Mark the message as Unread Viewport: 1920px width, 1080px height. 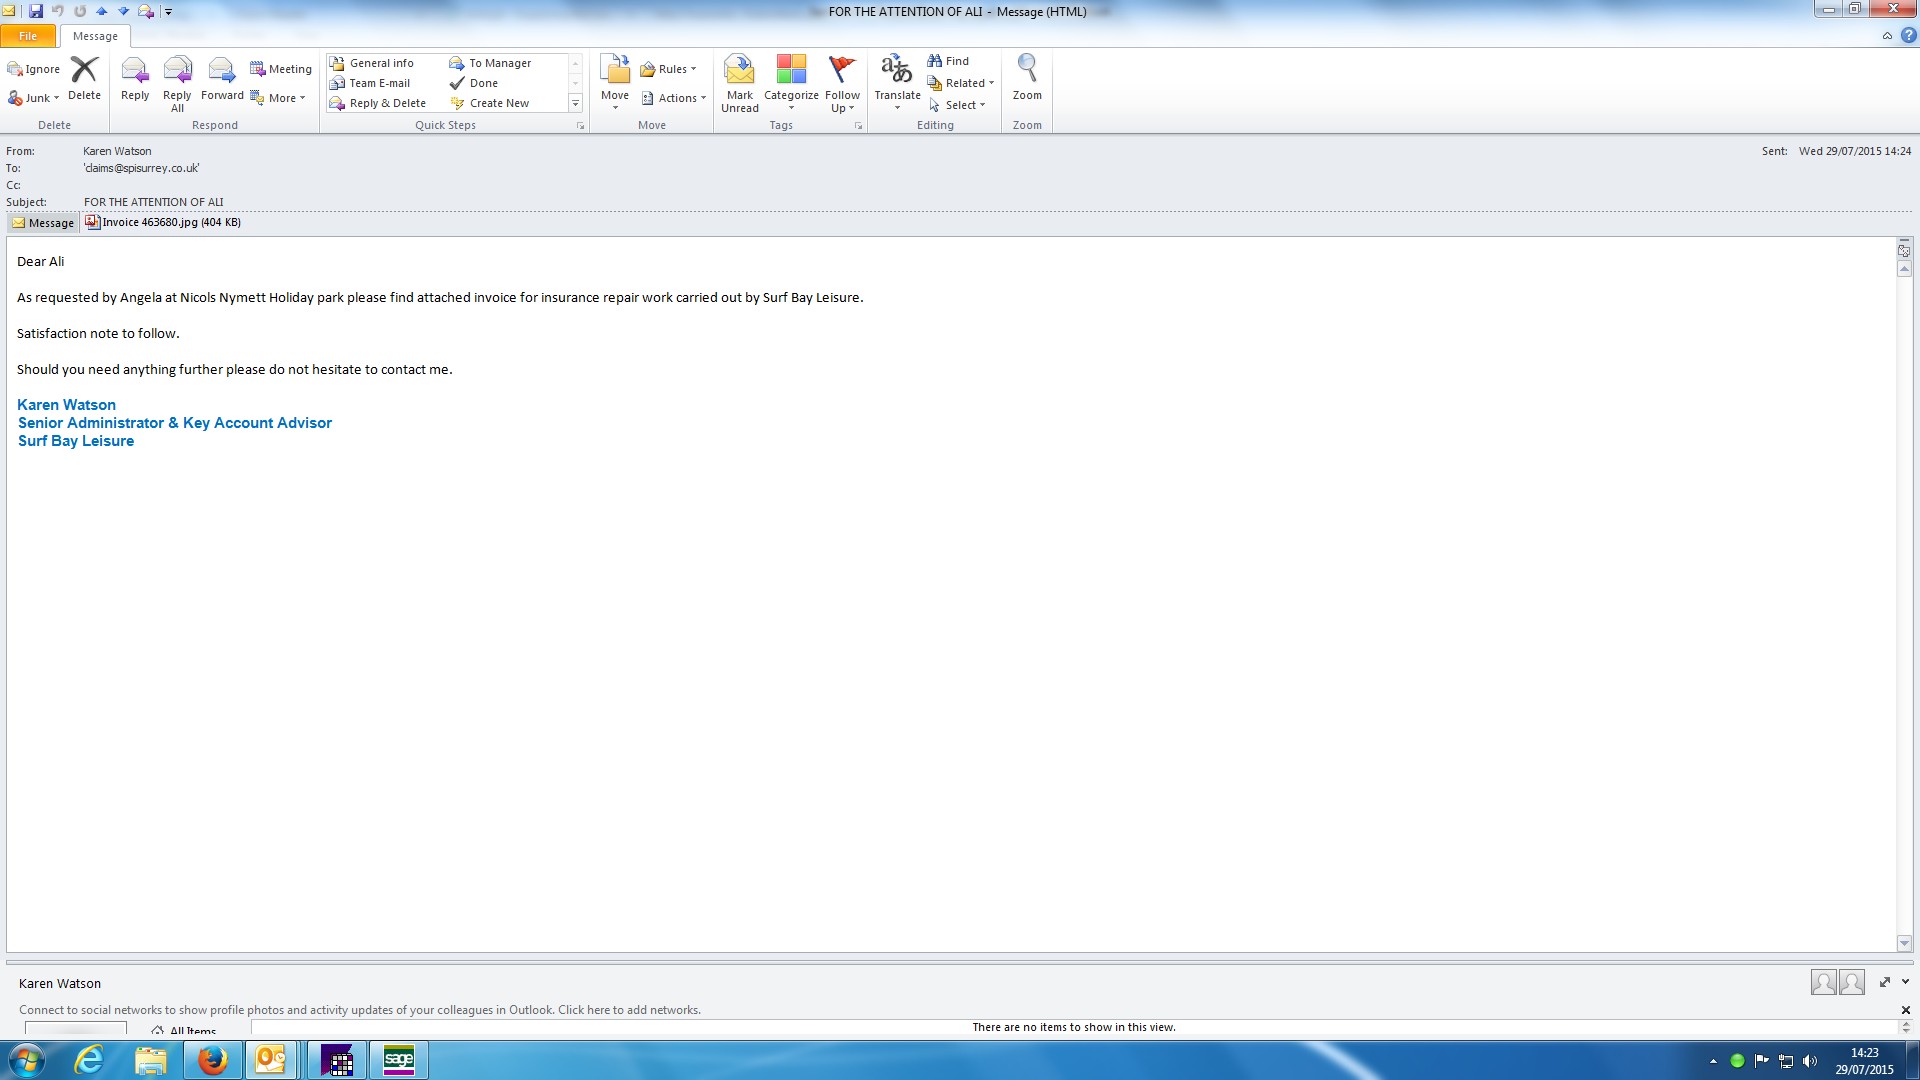pos(740,70)
